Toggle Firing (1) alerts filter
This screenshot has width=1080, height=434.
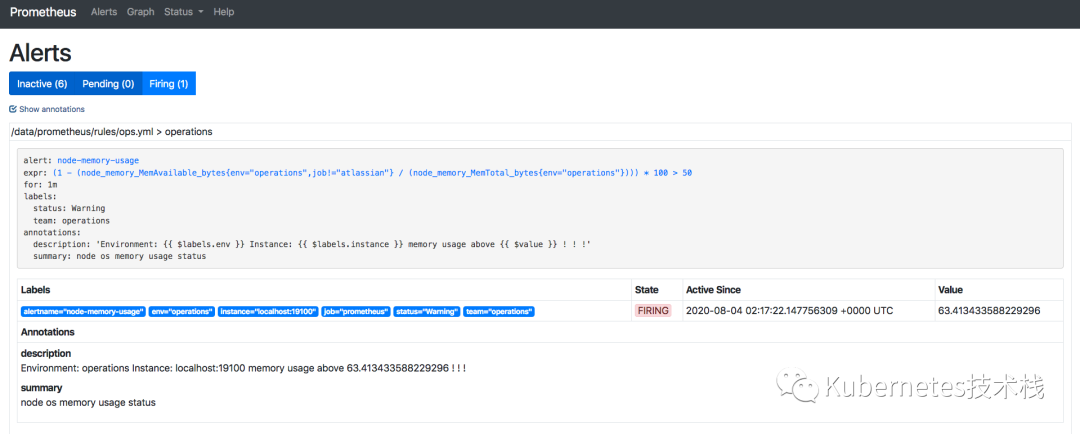point(169,83)
